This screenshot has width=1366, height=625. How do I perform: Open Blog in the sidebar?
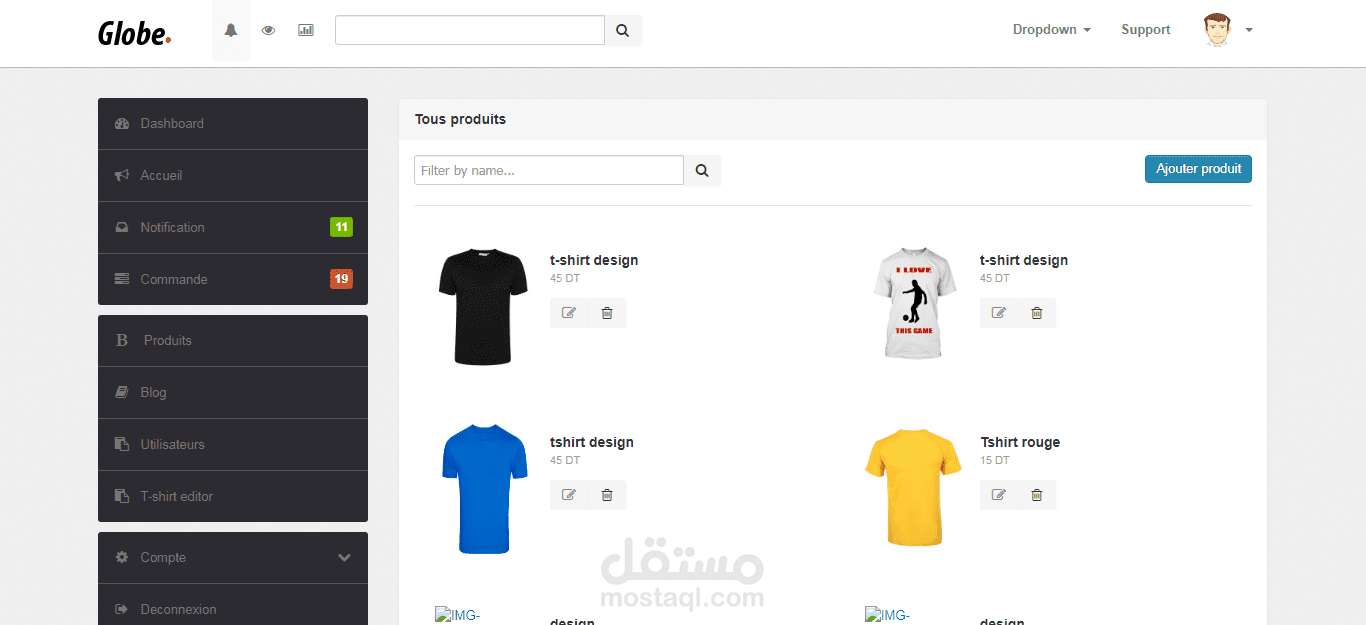click(x=233, y=393)
